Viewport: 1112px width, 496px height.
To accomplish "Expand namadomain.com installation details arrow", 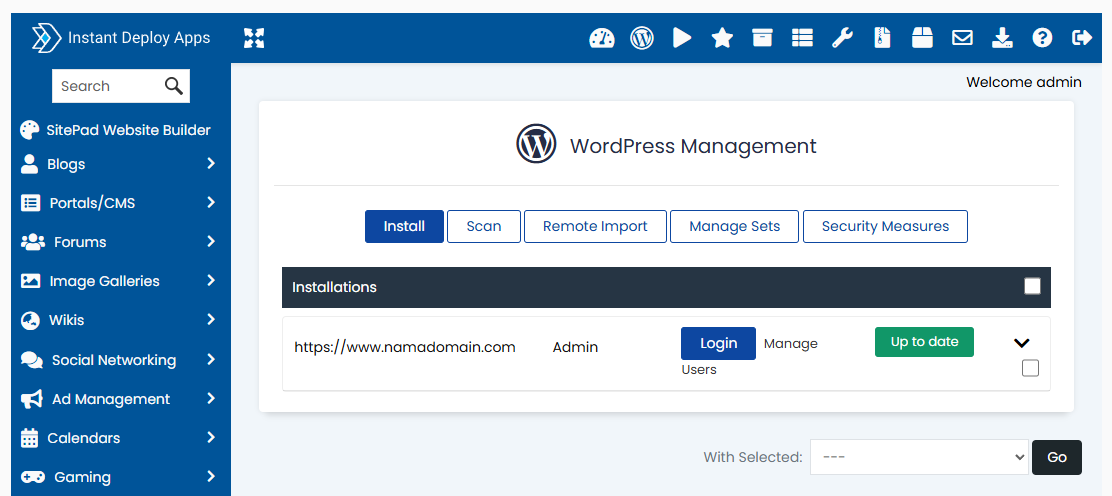I will coord(1021,343).
